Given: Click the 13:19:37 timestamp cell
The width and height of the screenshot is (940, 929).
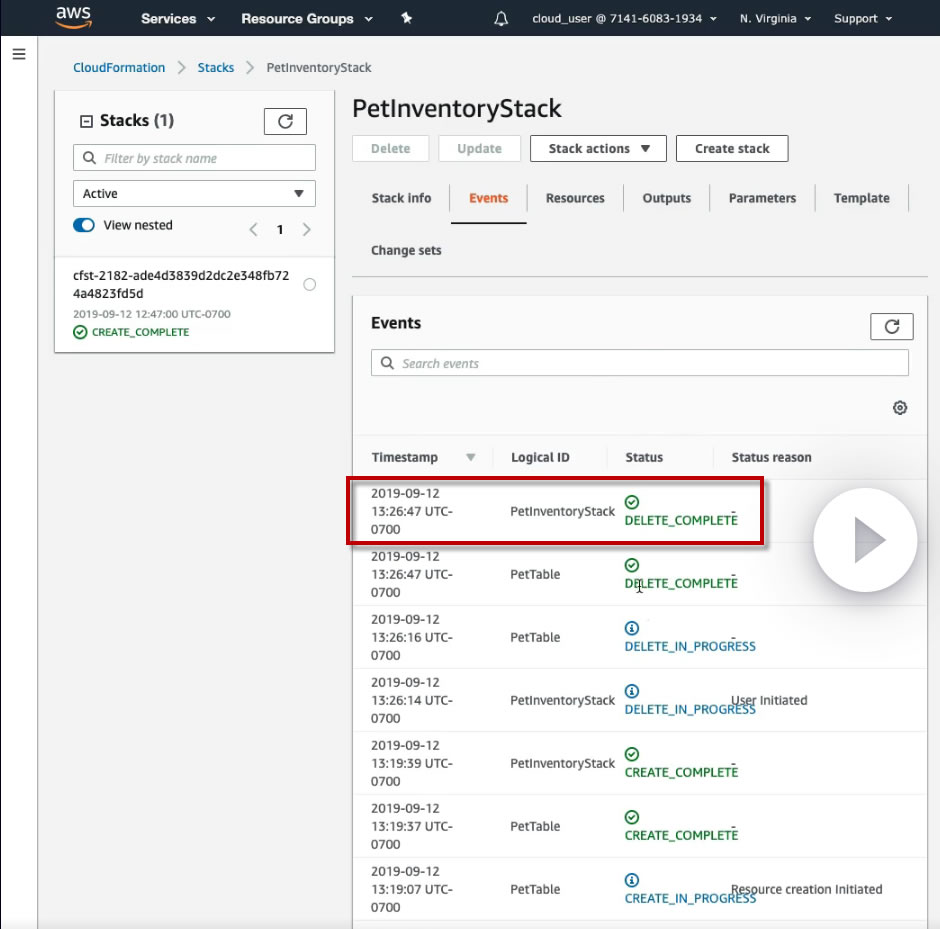Looking at the screenshot, I should [412, 826].
